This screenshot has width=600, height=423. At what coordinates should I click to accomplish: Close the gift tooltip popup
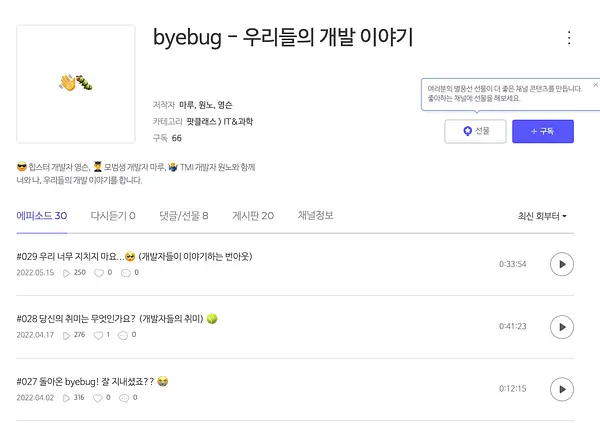pyautogui.click(x=595, y=85)
